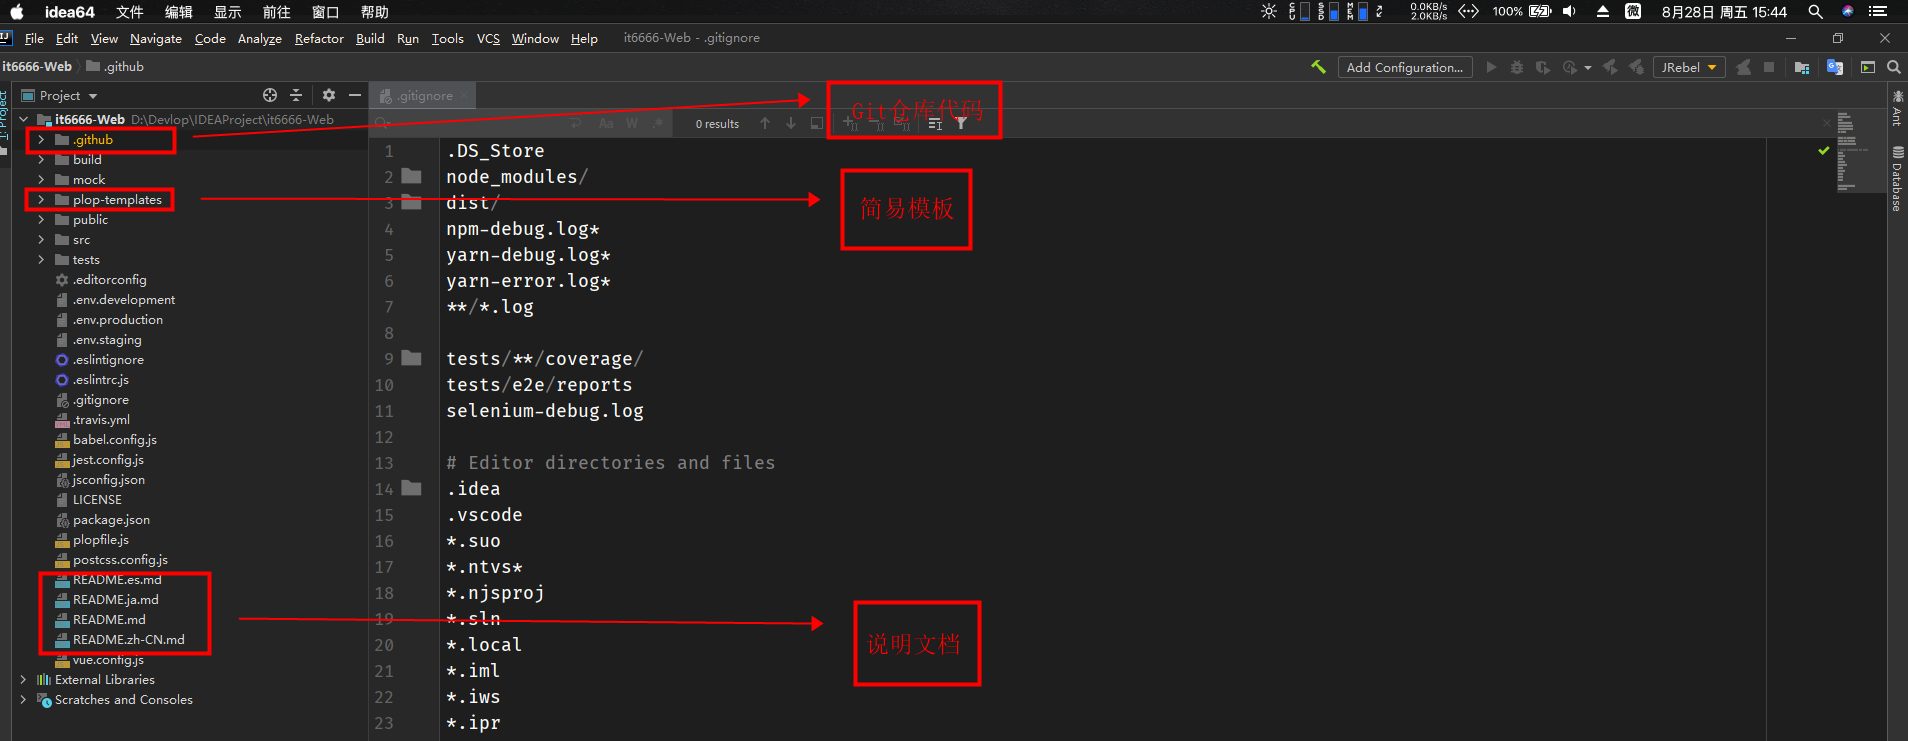Click the volume speaker icon in menu bar
The height and width of the screenshot is (741, 1908).
click(x=1569, y=12)
